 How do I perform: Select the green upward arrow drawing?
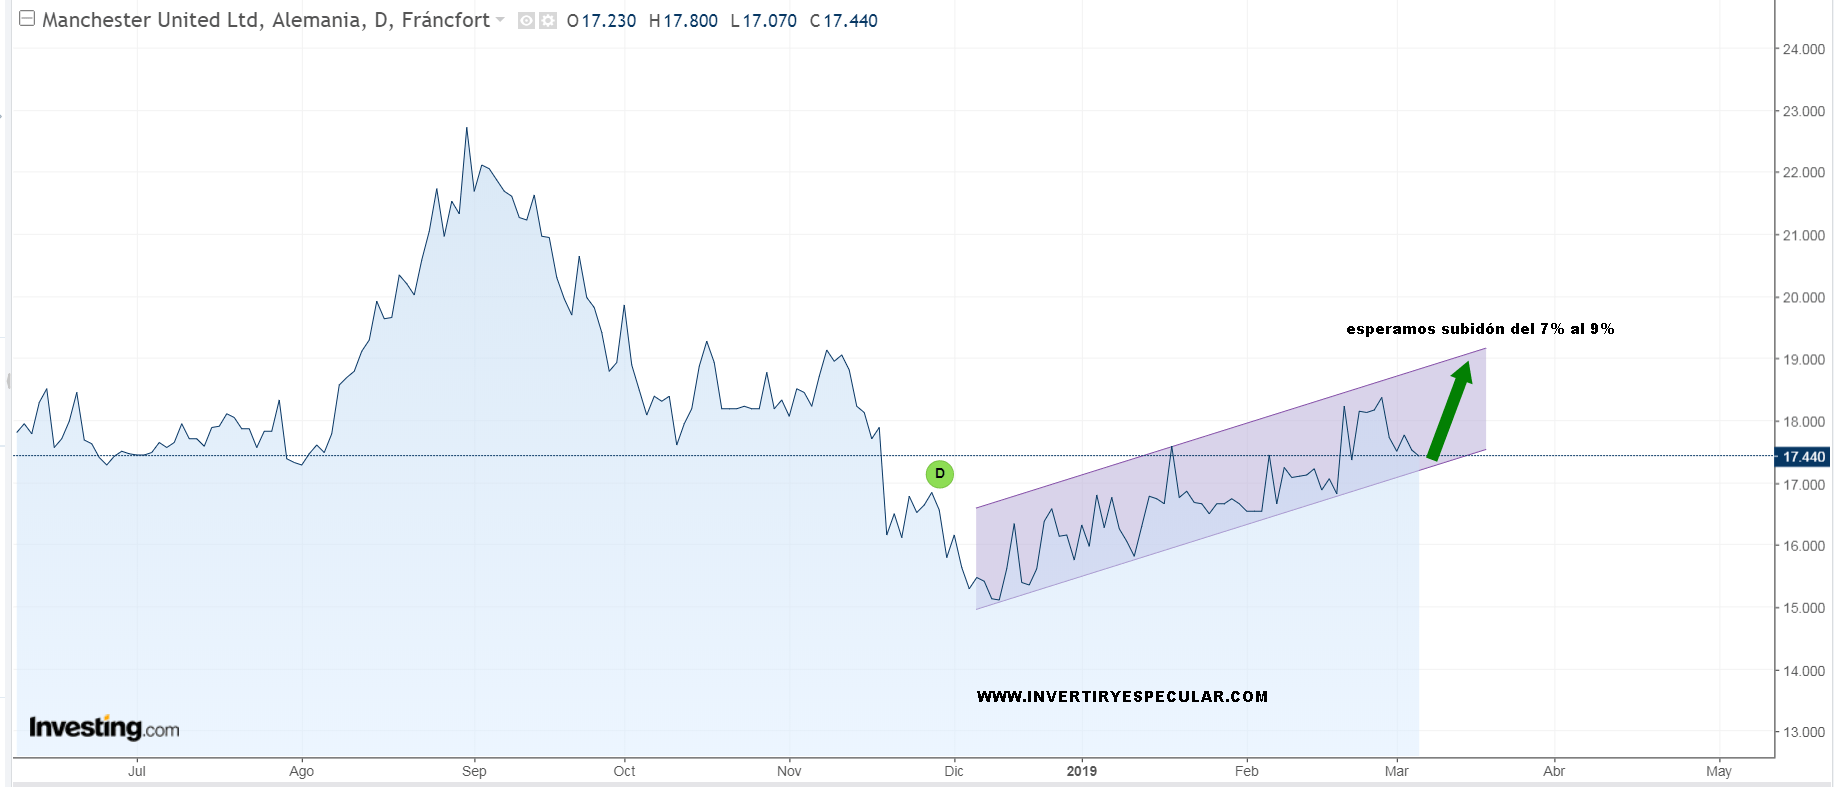point(1449,410)
